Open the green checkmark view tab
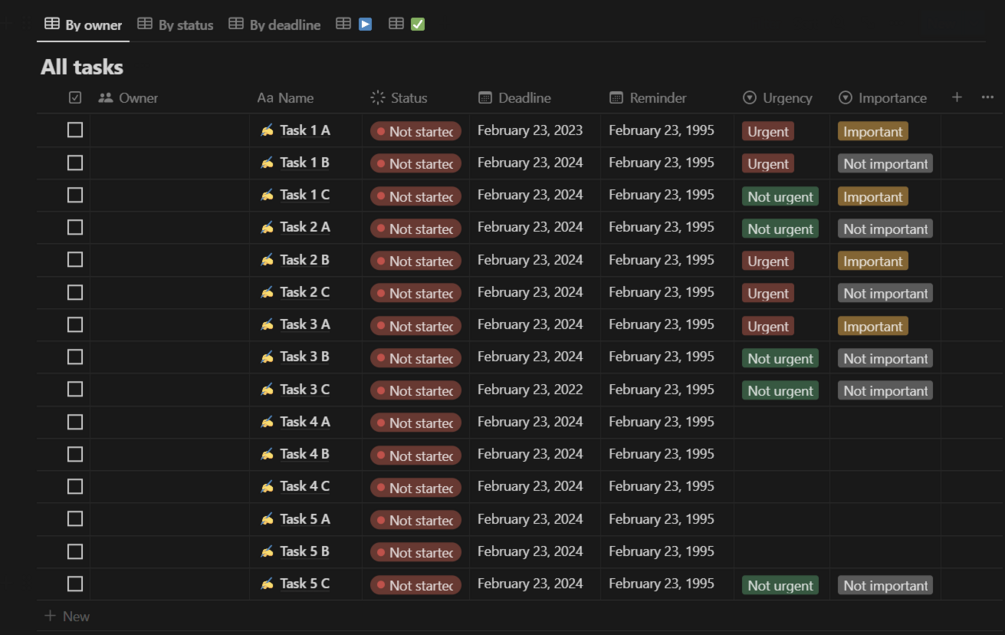The width and height of the screenshot is (1005, 635). point(408,24)
